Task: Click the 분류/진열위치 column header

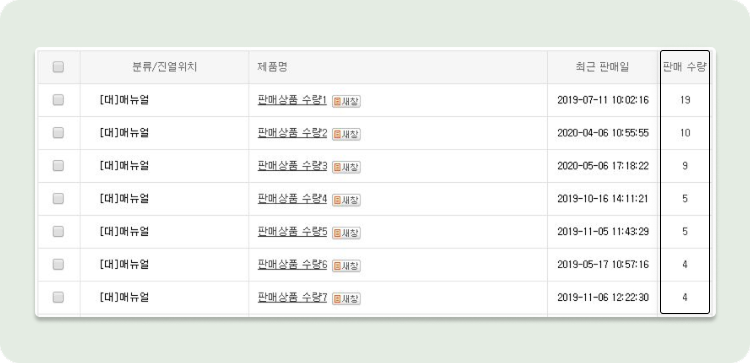Action: tap(165, 67)
